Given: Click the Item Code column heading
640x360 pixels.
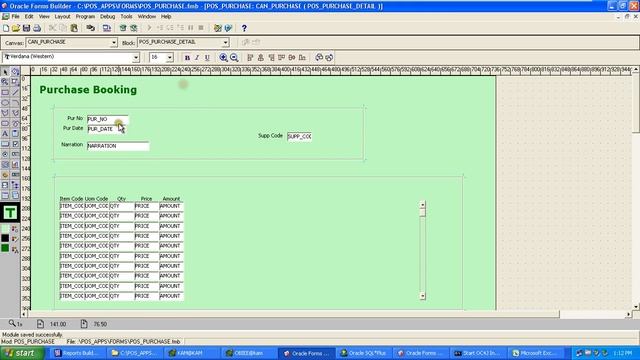Looking at the screenshot, I should point(71,199).
